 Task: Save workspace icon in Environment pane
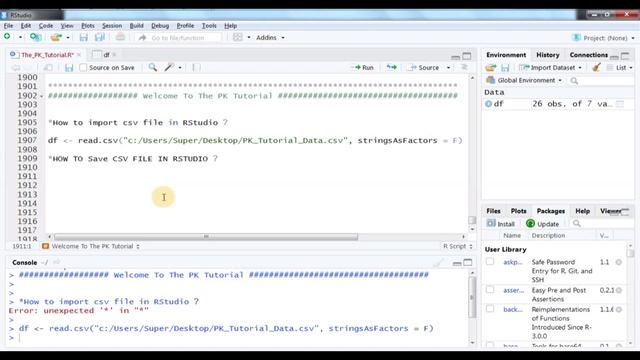(x=505, y=68)
